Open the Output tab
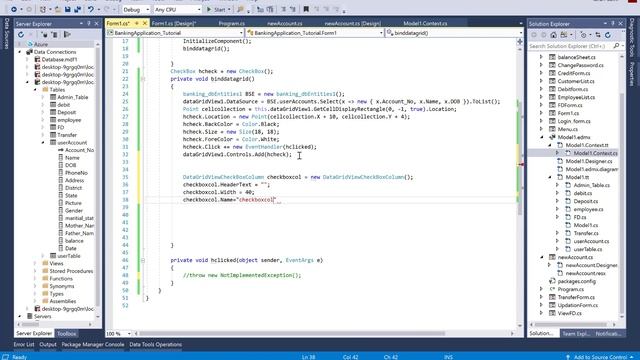The height and width of the screenshot is (360, 640). coord(48,344)
